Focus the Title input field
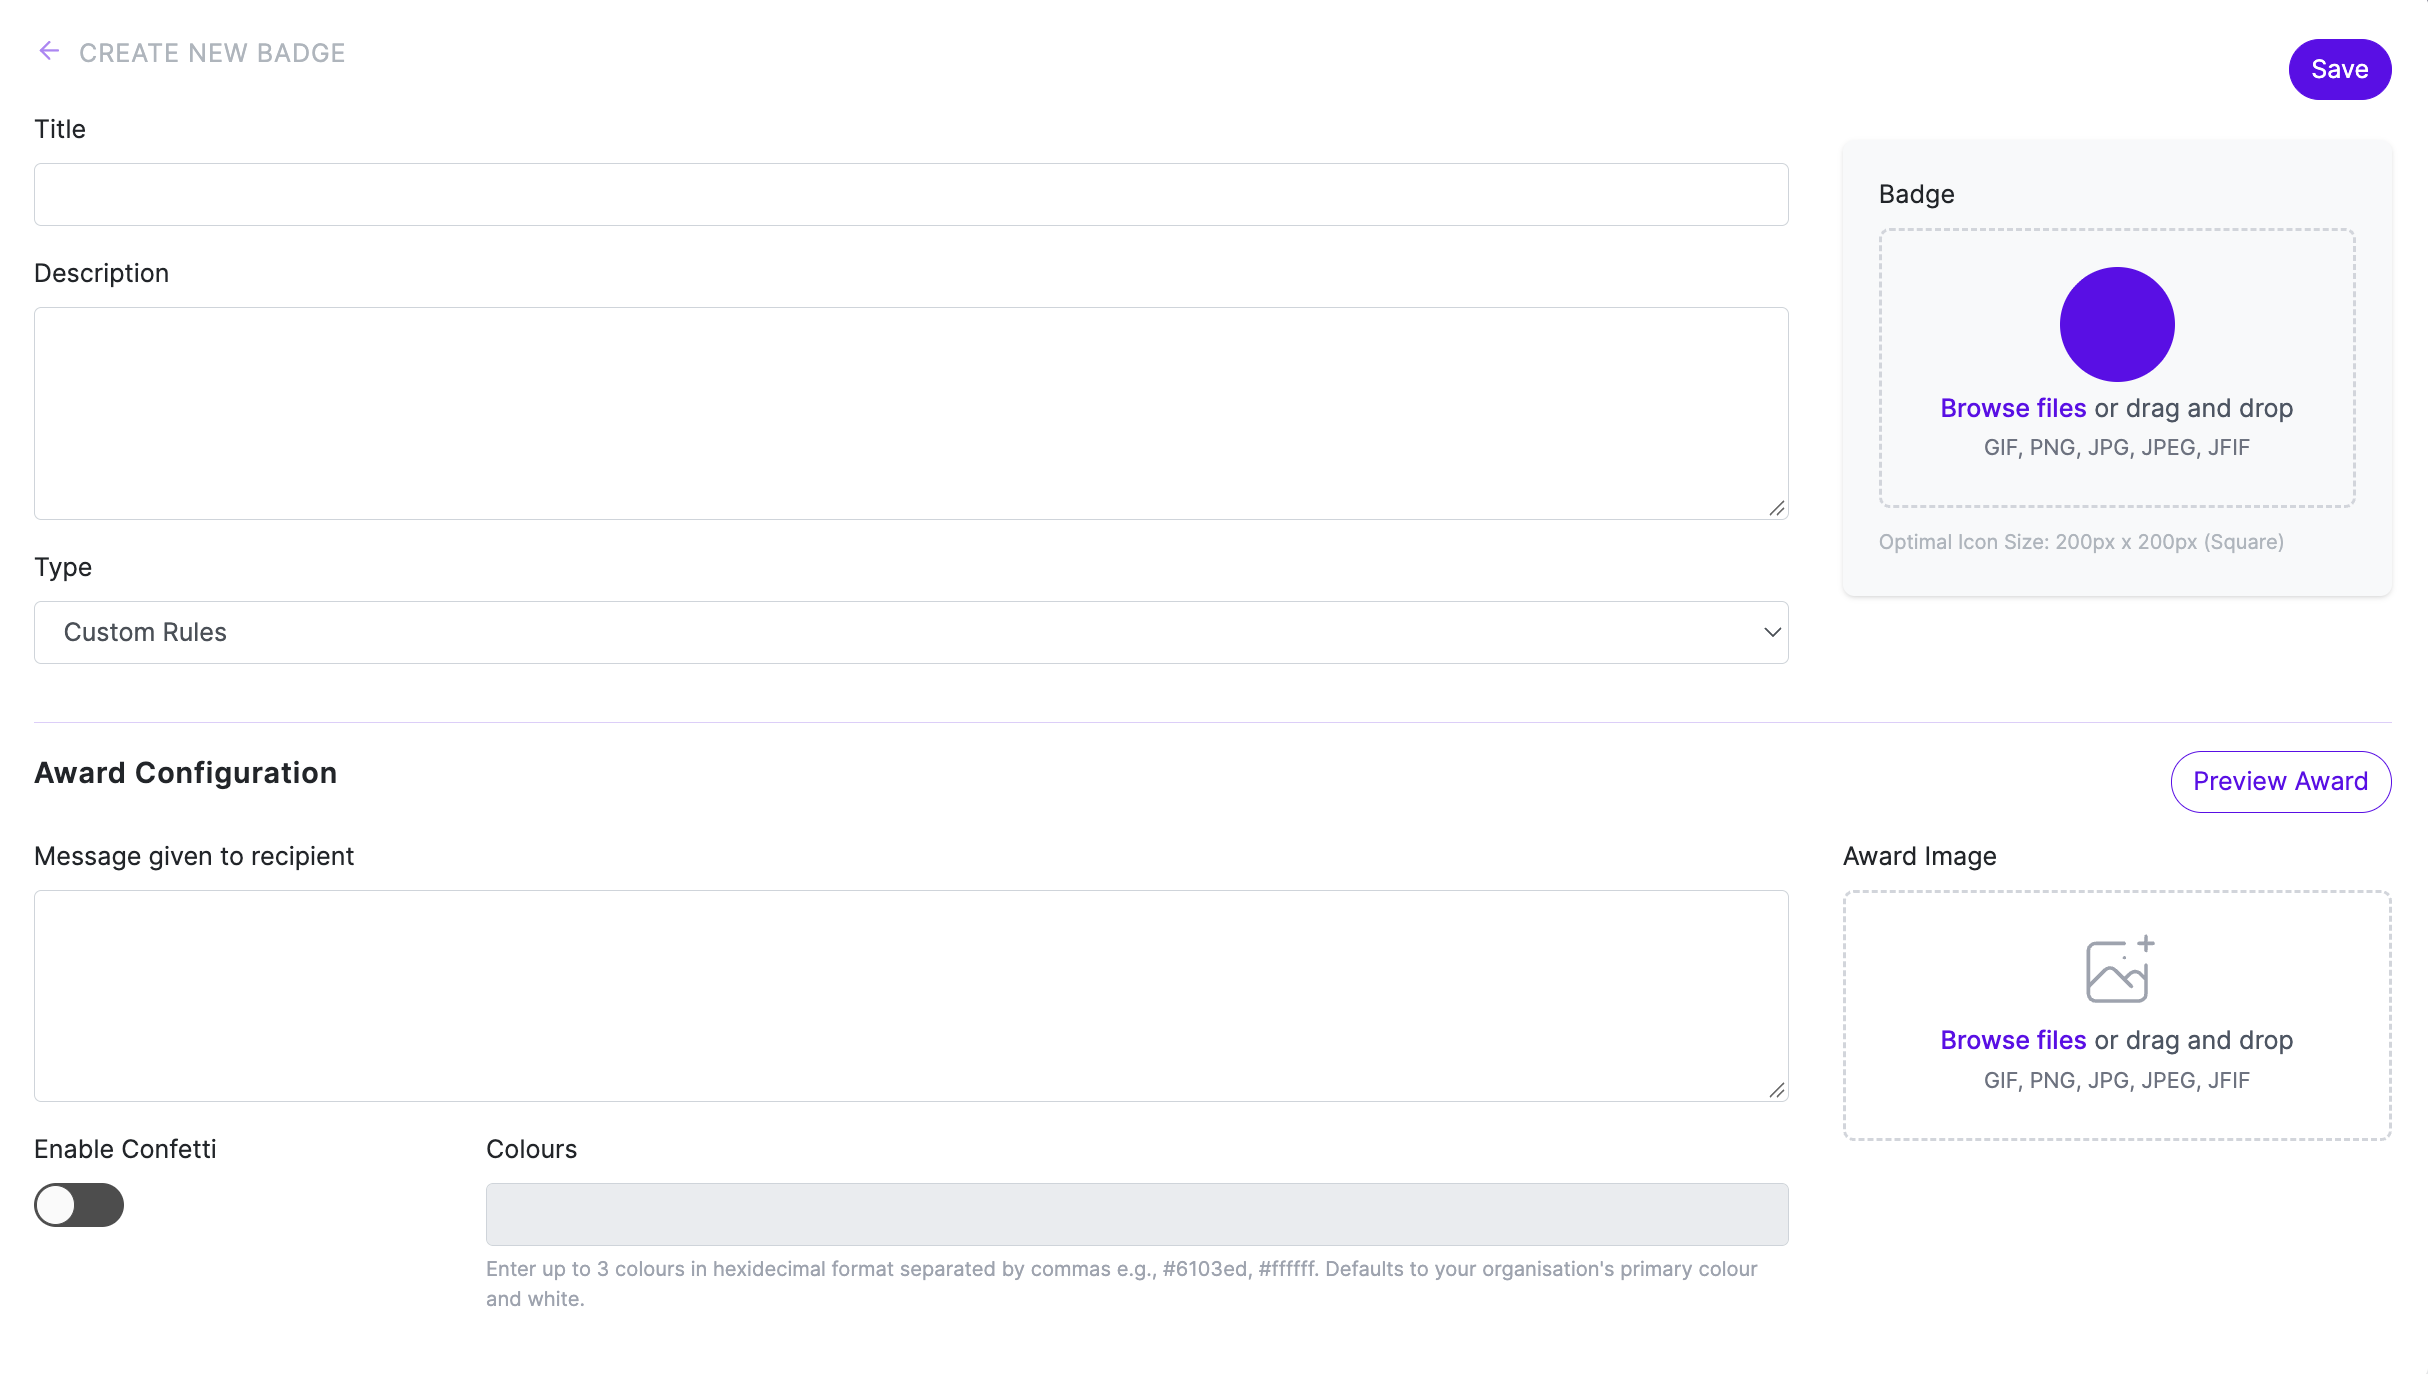The height and width of the screenshot is (1374, 2428). tap(911, 194)
